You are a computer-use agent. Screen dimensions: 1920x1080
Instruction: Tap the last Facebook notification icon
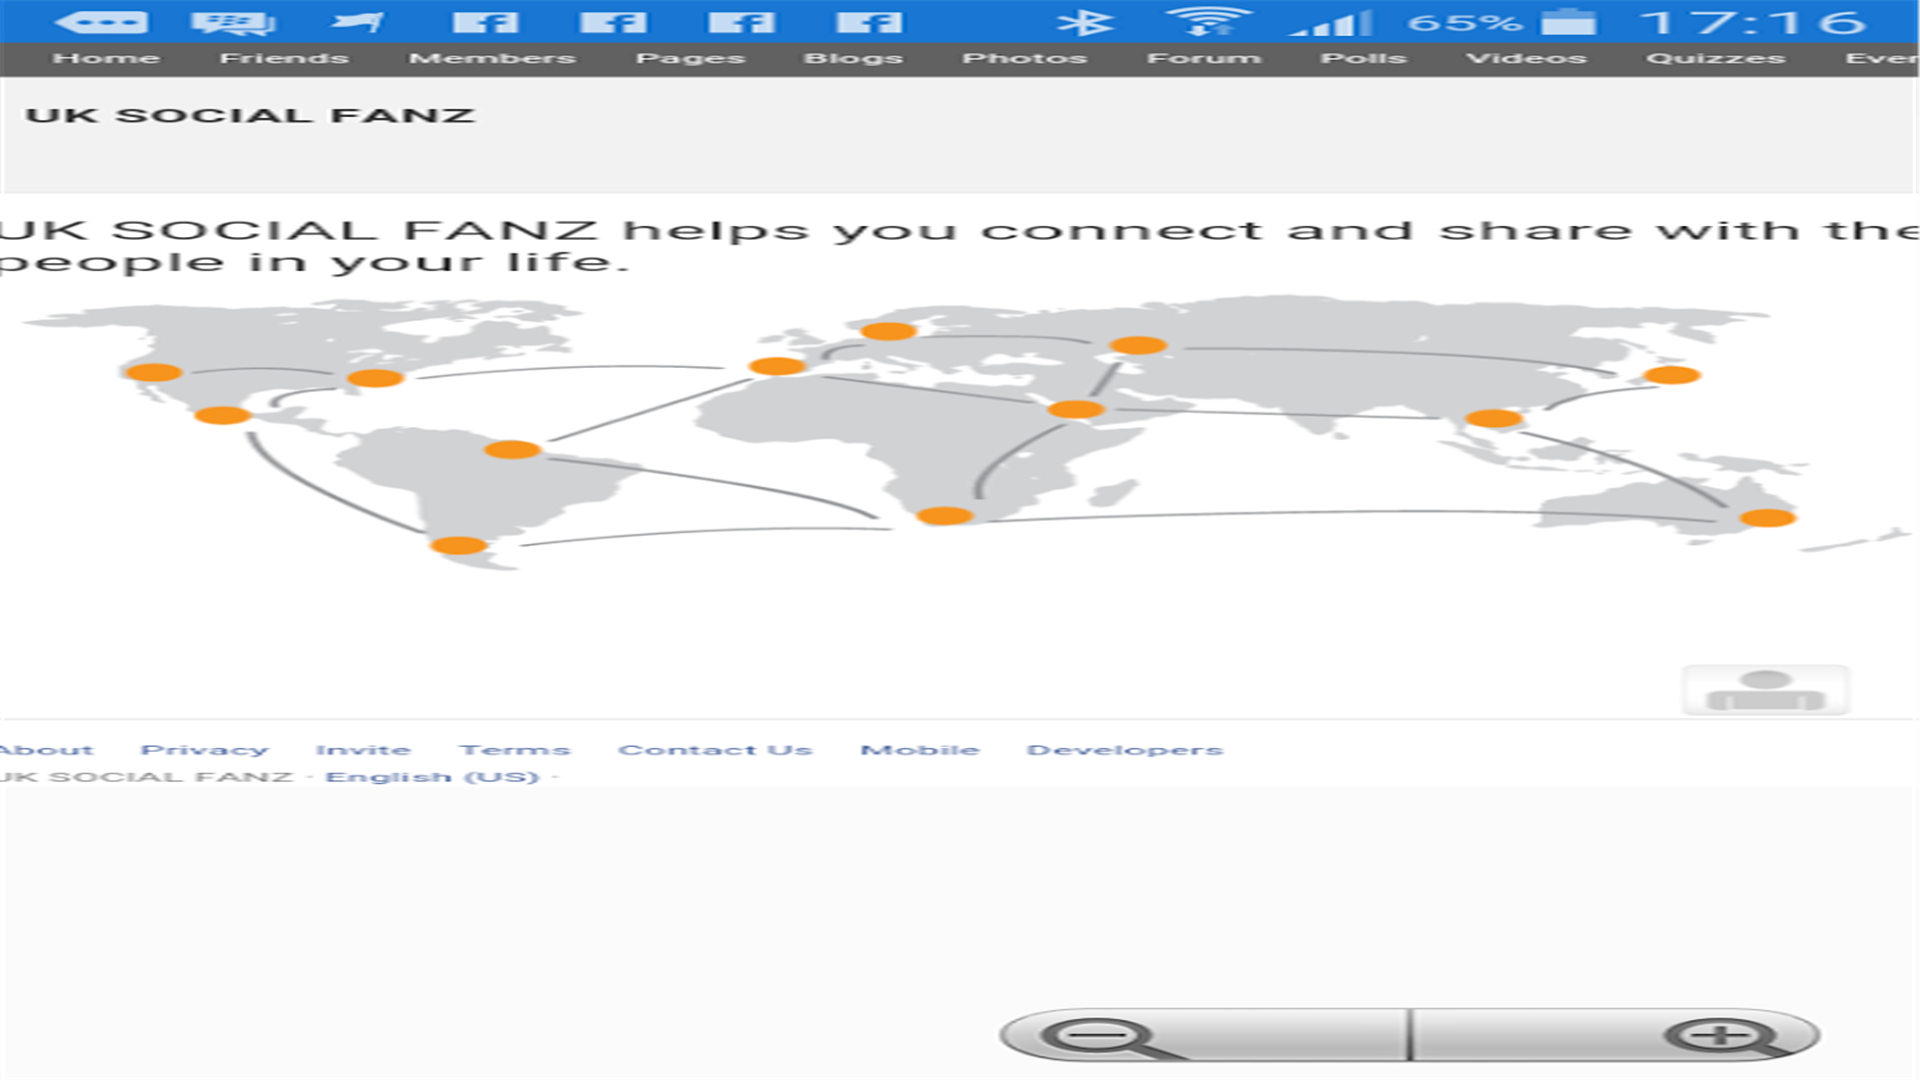(869, 22)
